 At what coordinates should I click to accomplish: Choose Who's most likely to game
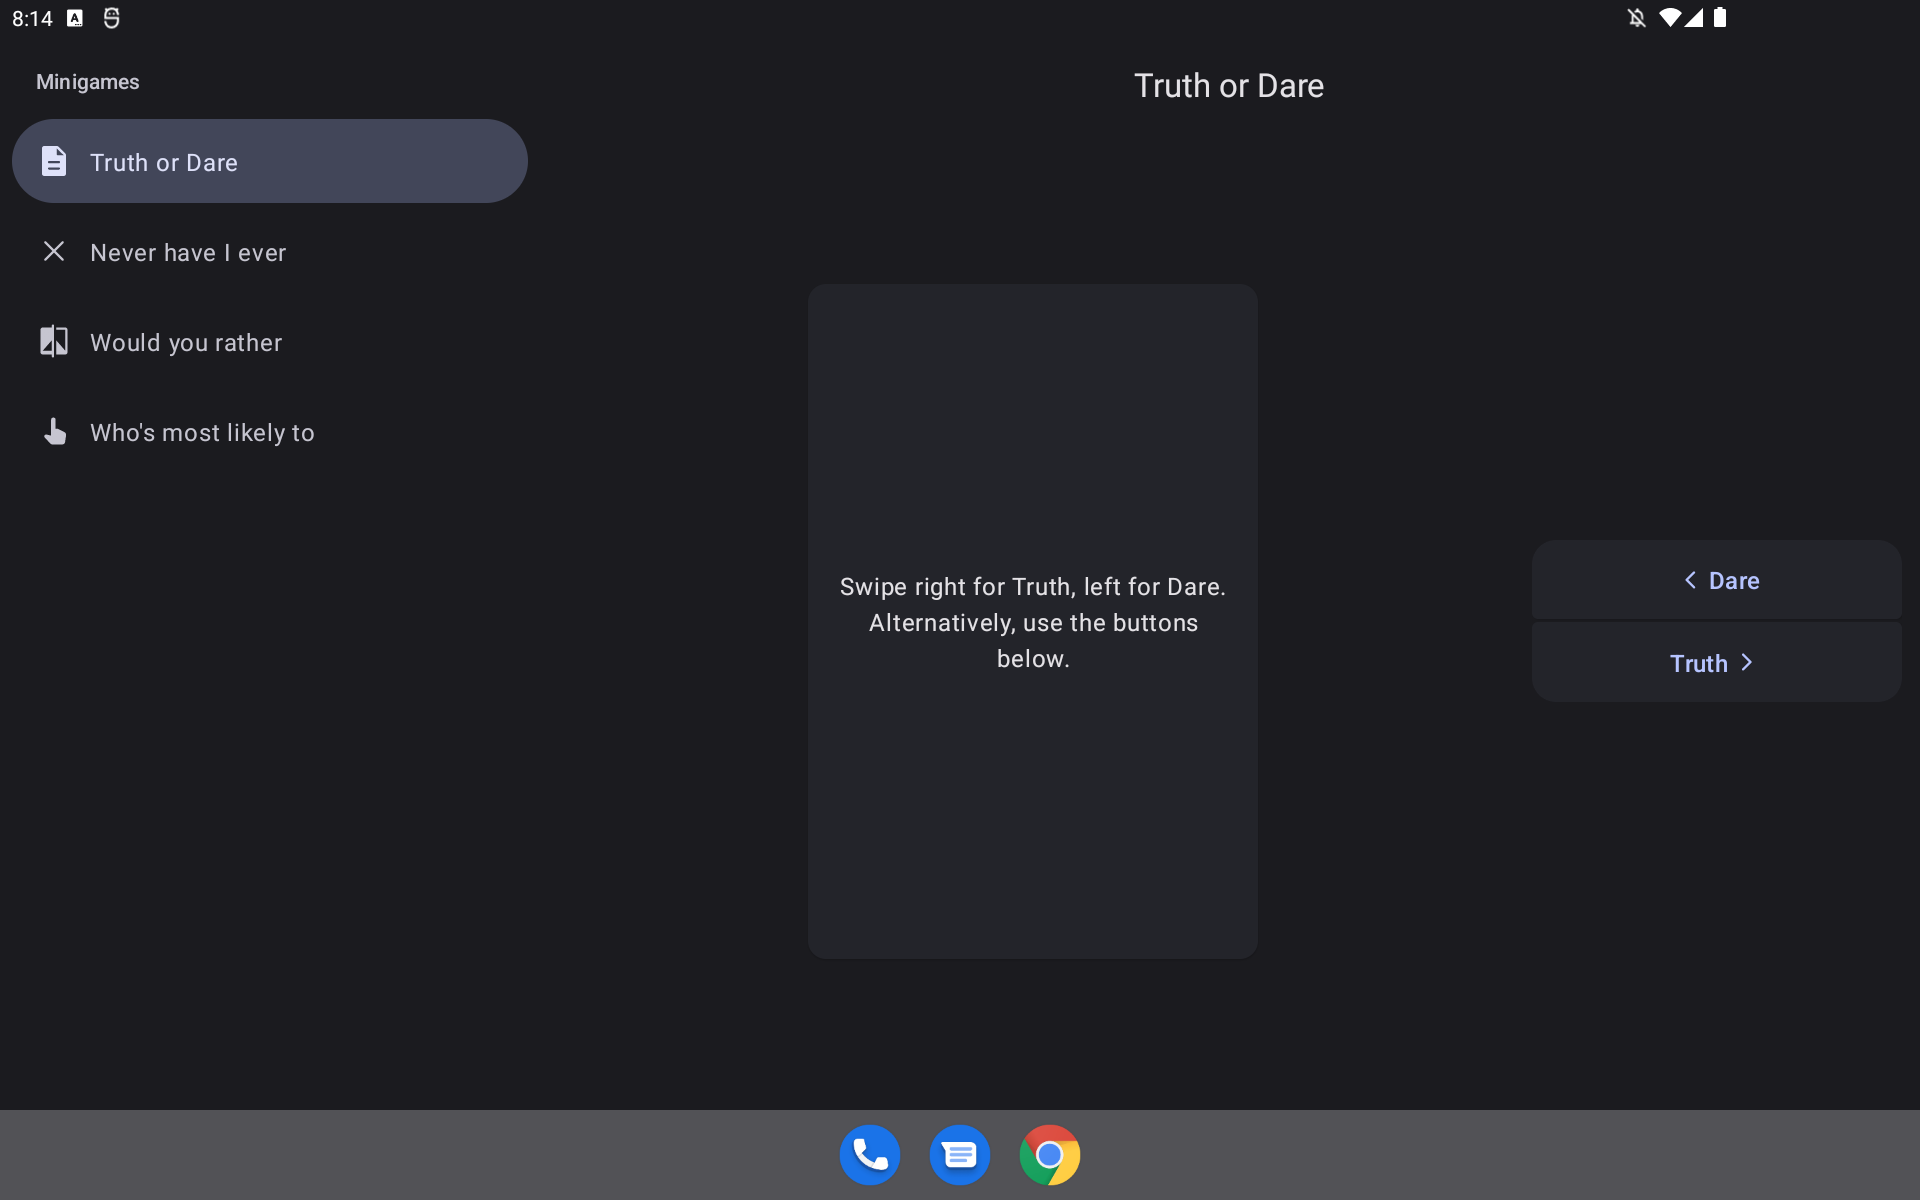[202, 432]
